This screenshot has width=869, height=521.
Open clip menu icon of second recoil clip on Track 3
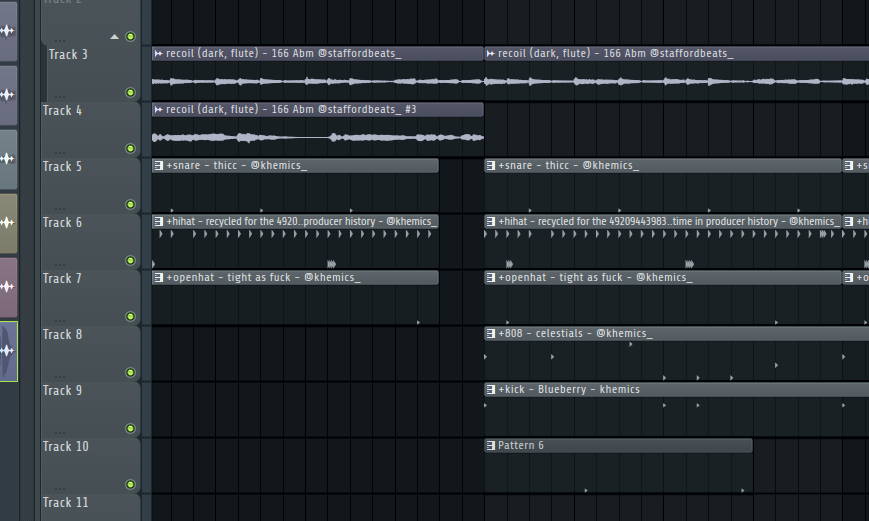[490, 53]
